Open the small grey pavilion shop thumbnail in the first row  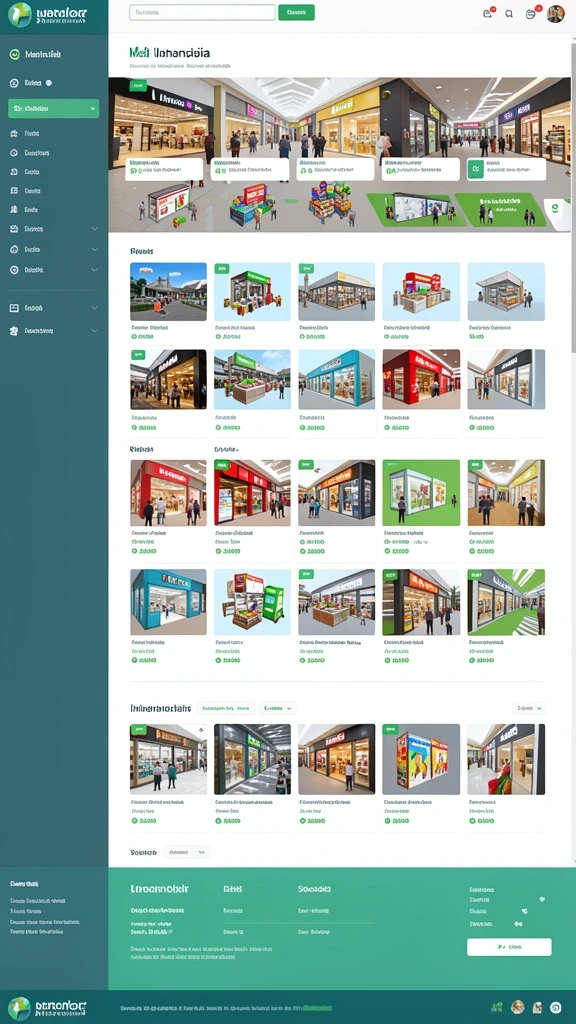click(x=506, y=291)
